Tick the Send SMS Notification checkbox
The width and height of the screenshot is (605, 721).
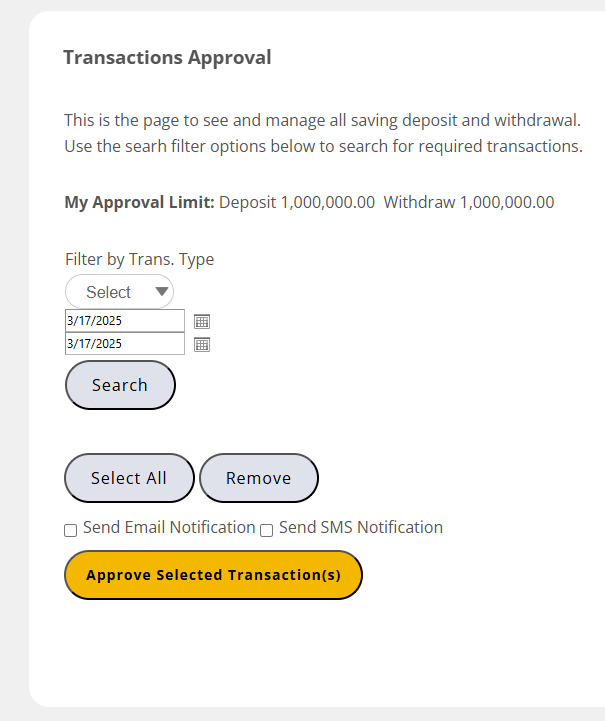click(267, 531)
